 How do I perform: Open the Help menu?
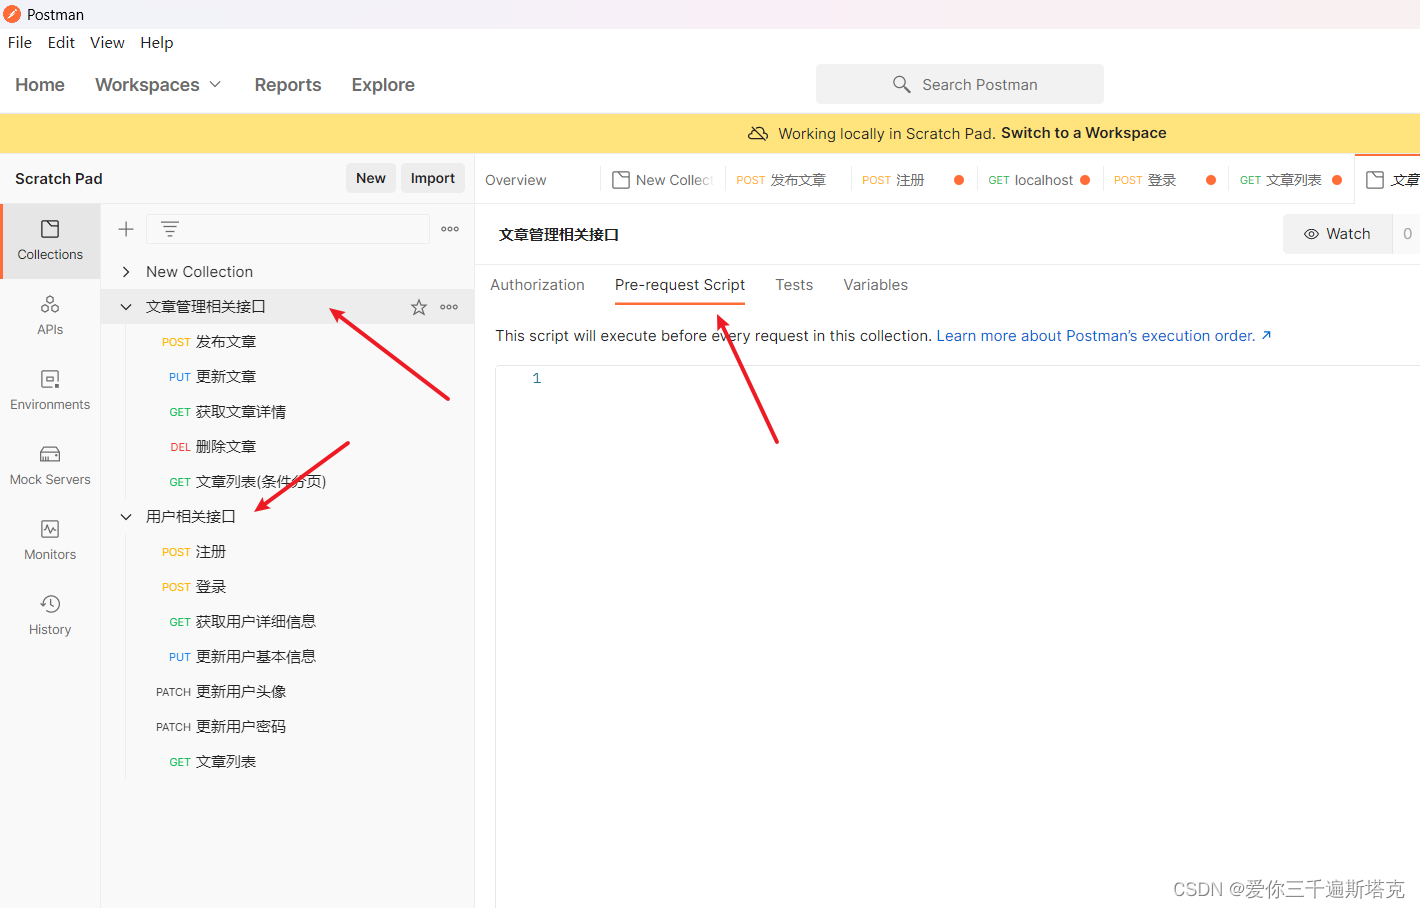pos(157,42)
